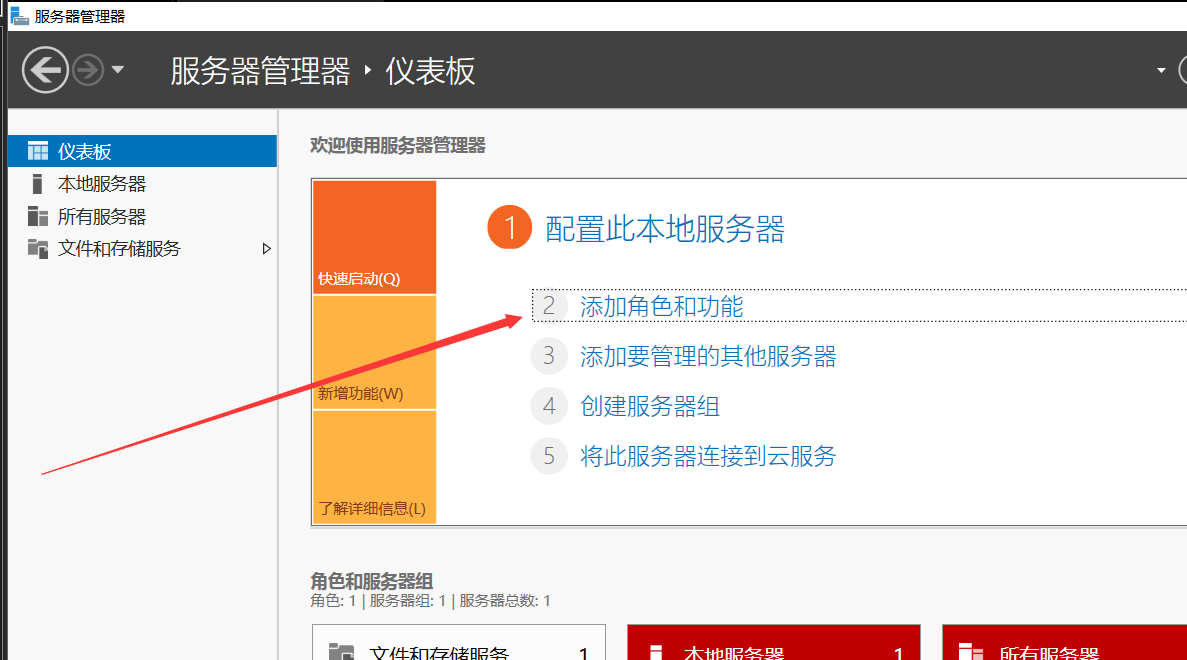Click the forward navigation arrow button
The width and height of the screenshot is (1187, 660).
pos(88,70)
